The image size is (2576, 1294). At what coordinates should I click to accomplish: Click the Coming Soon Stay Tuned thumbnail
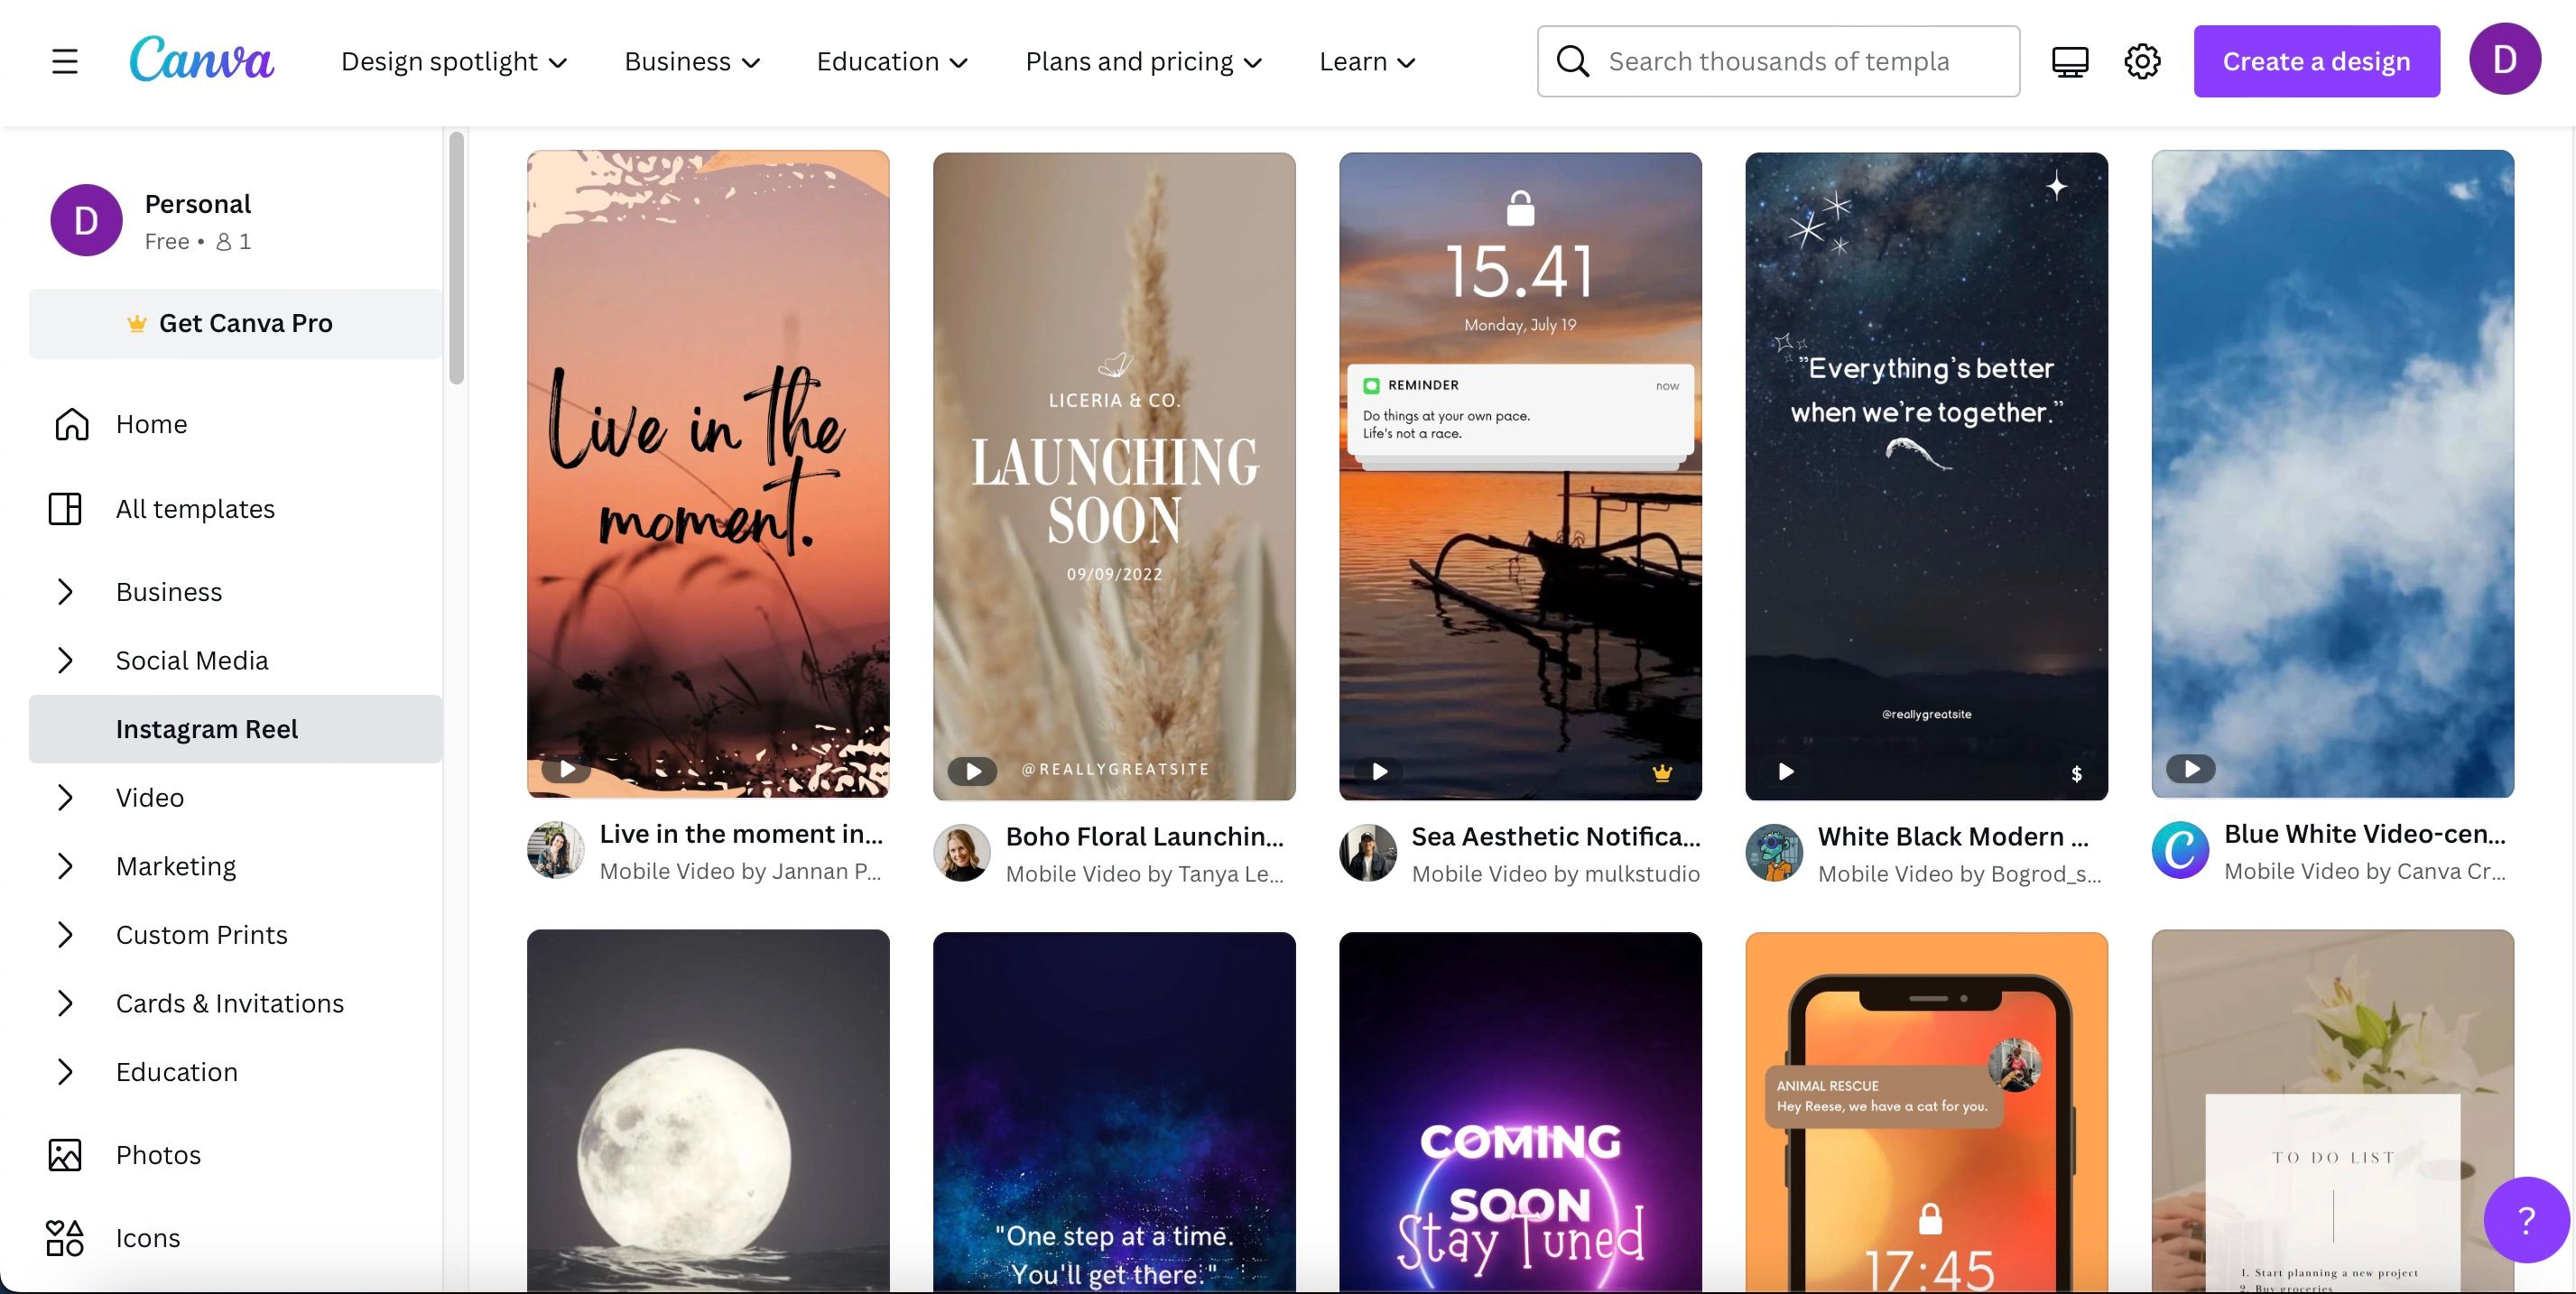click(1520, 1111)
